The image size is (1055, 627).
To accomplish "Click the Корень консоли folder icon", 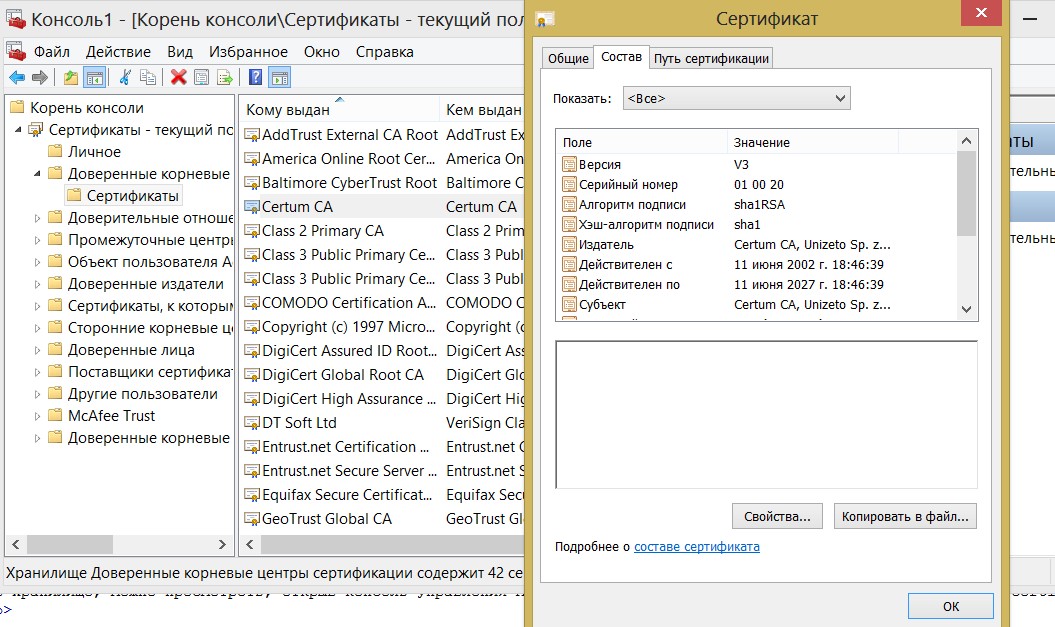I will pos(17,107).
